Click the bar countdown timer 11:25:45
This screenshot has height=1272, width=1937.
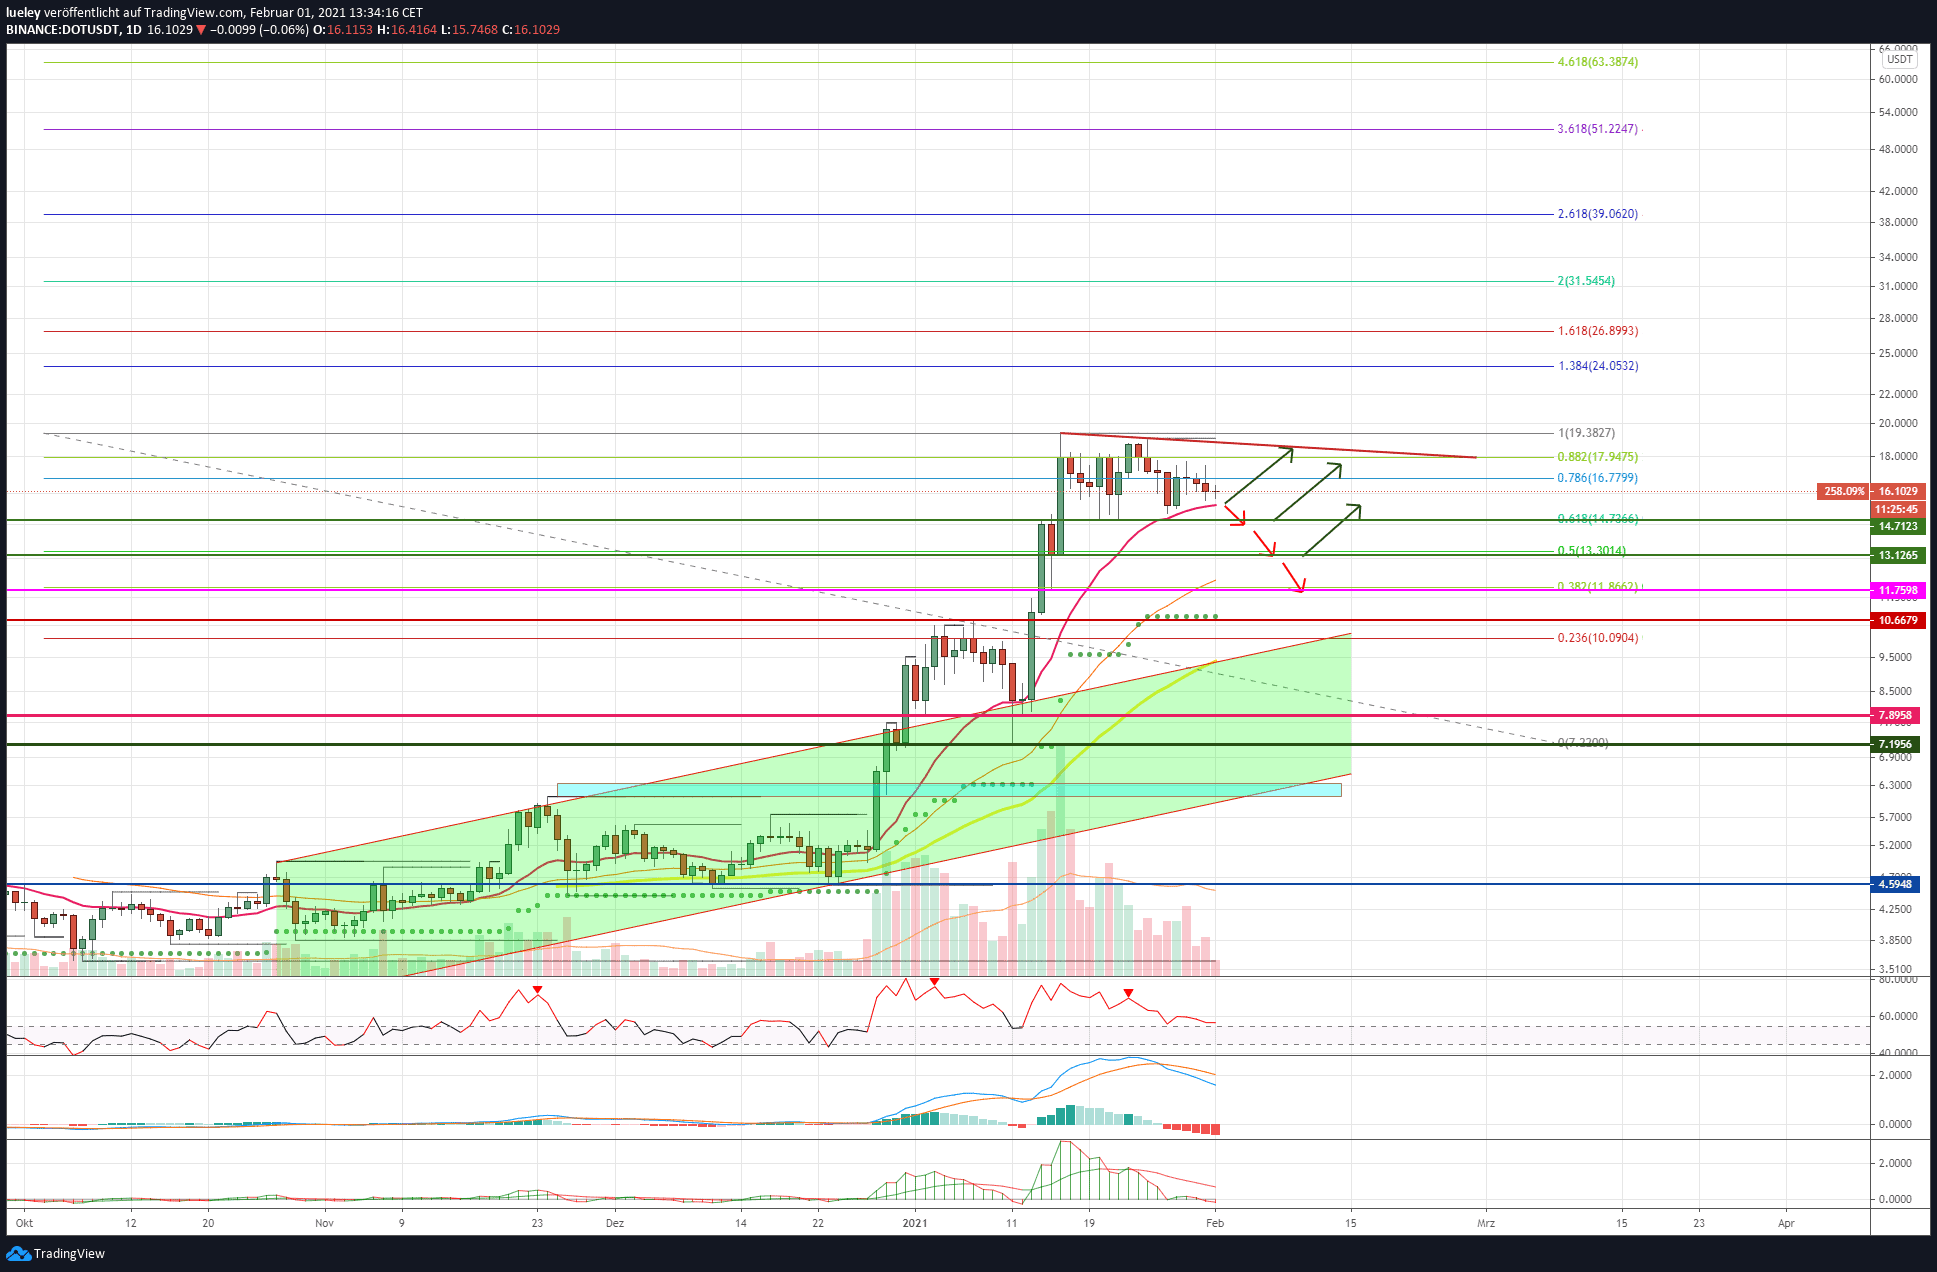tap(1897, 509)
